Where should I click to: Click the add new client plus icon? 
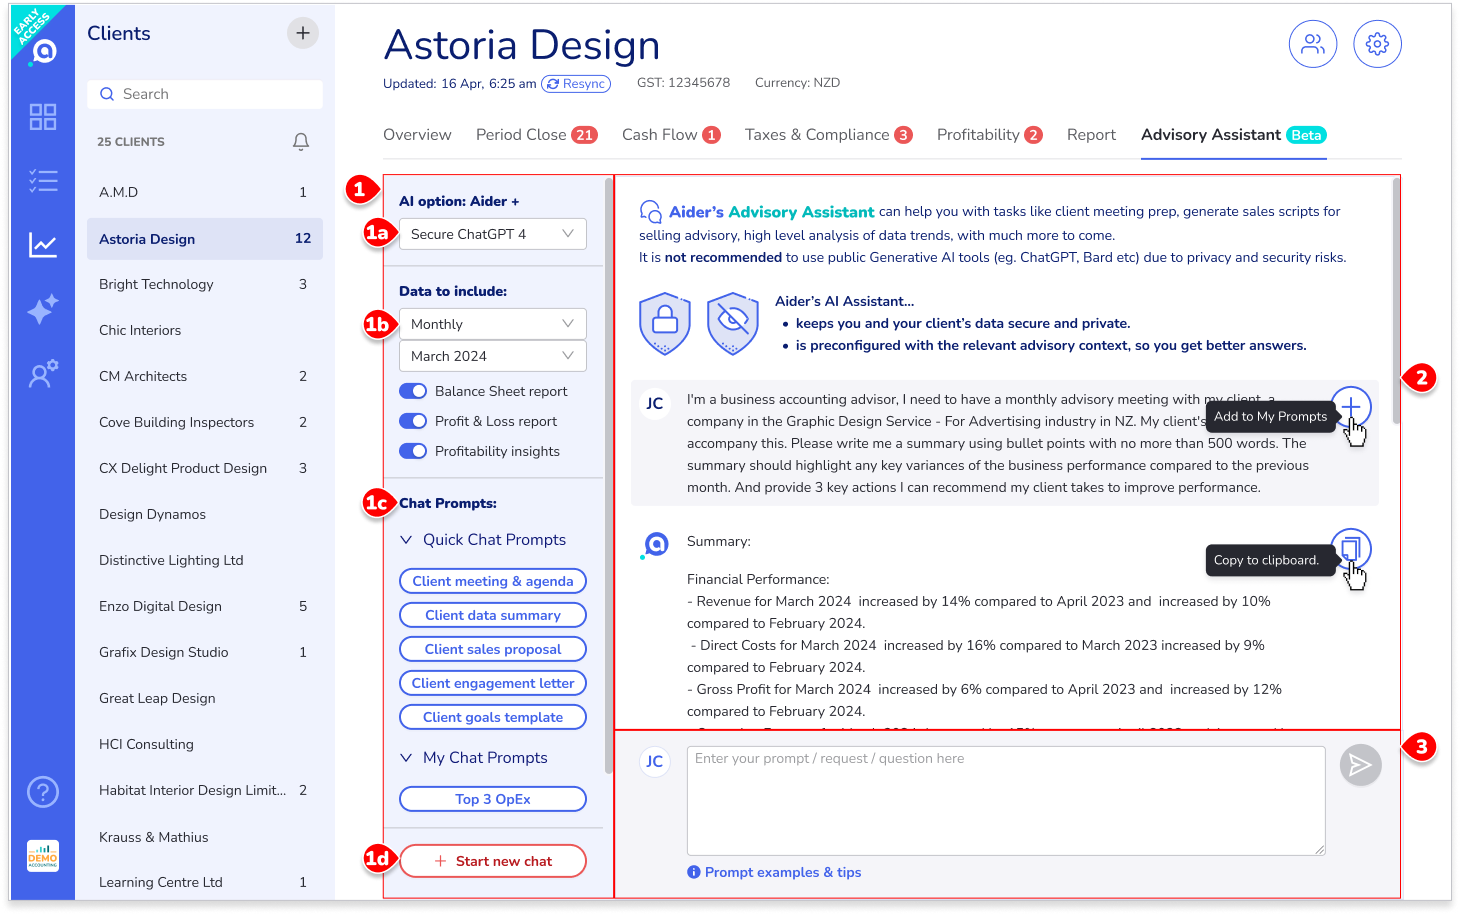point(303,33)
